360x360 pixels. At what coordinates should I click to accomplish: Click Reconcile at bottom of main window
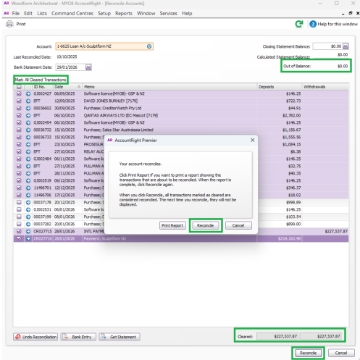(308, 353)
